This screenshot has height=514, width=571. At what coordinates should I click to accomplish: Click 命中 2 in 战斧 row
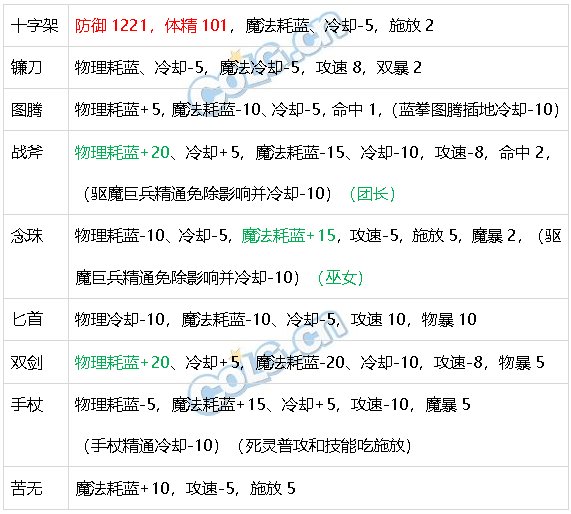pos(521,152)
